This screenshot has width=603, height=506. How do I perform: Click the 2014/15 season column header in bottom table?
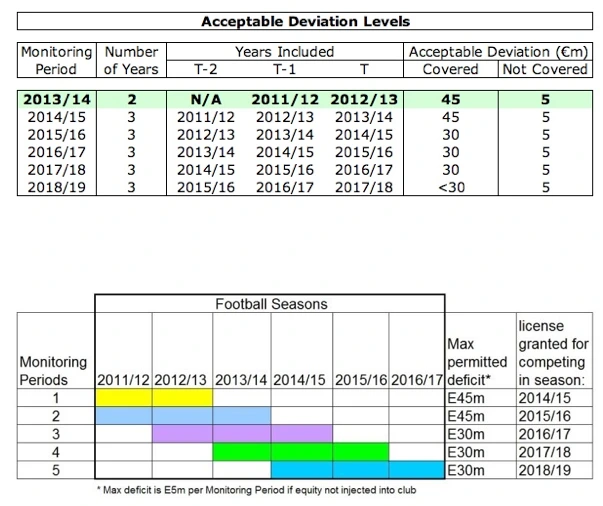click(299, 380)
